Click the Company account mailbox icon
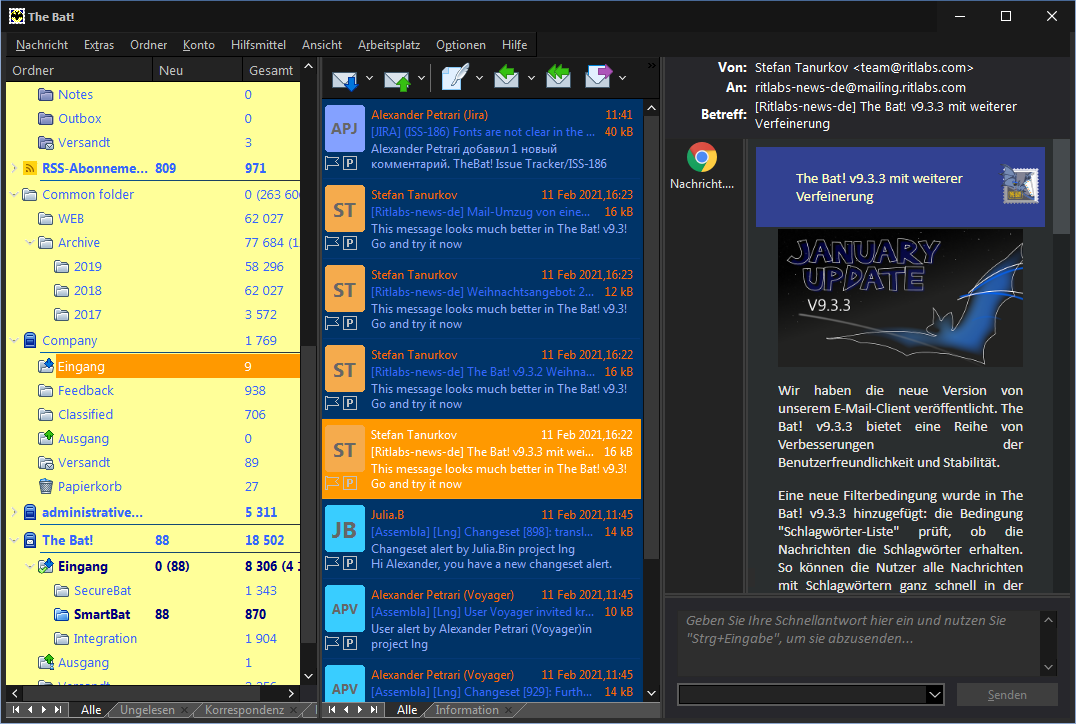The height and width of the screenshot is (724, 1076). [x=30, y=340]
